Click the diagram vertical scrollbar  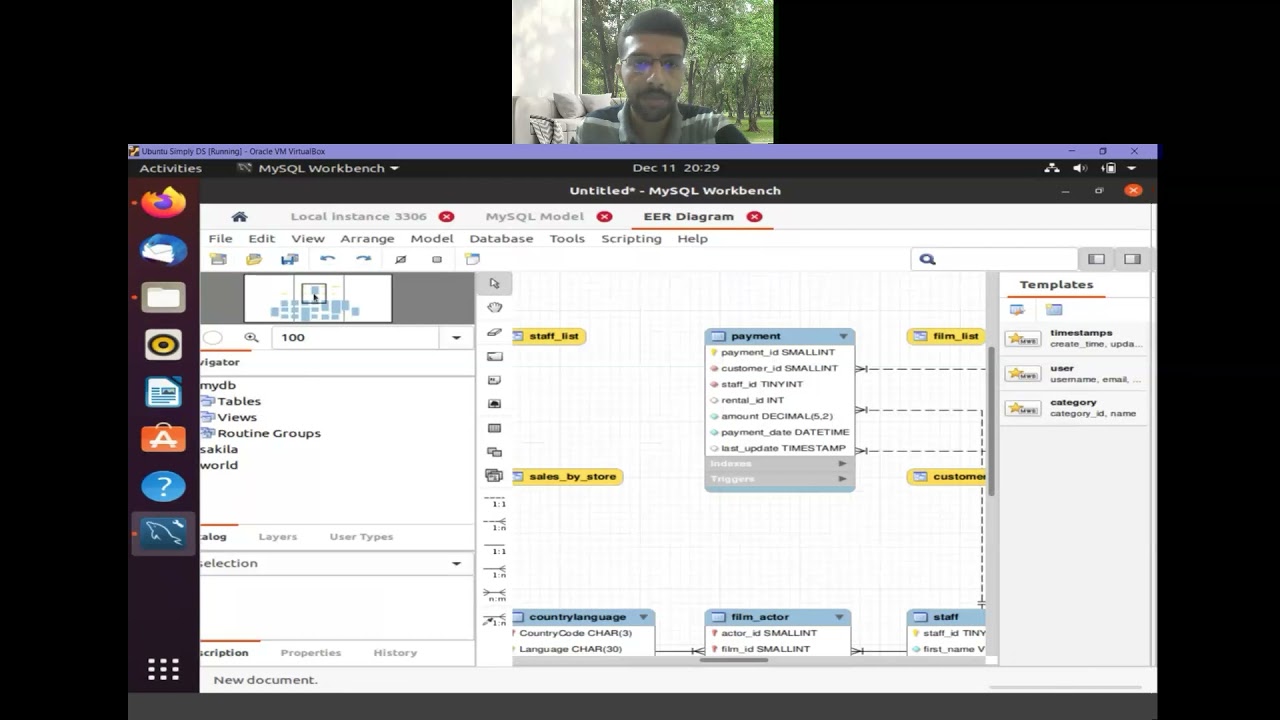pyautogui.click(x=992, y=420)
